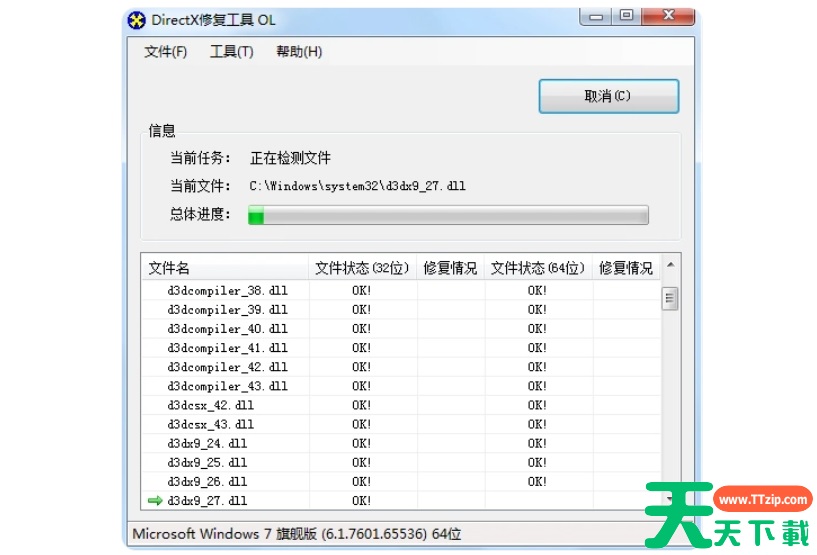Click the first 修复情况 column header

tap(451, 268)
